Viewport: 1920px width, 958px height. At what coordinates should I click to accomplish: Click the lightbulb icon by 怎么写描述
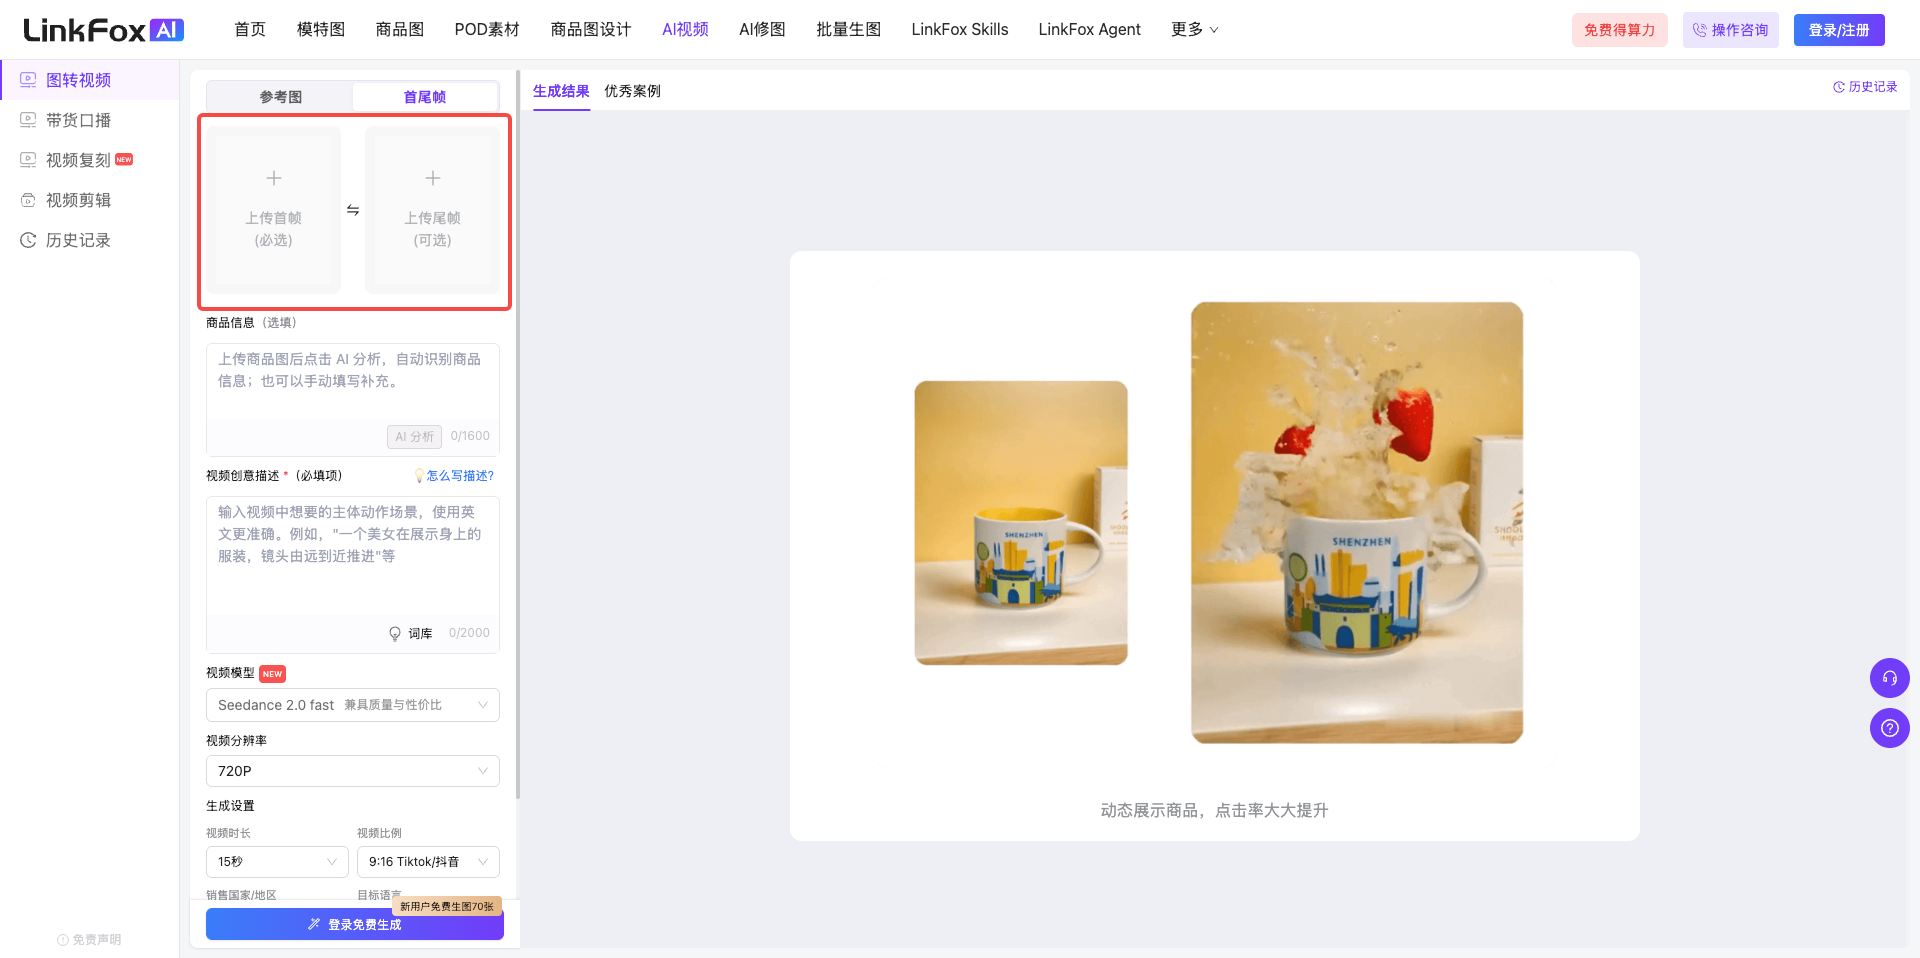coord(419,476)
